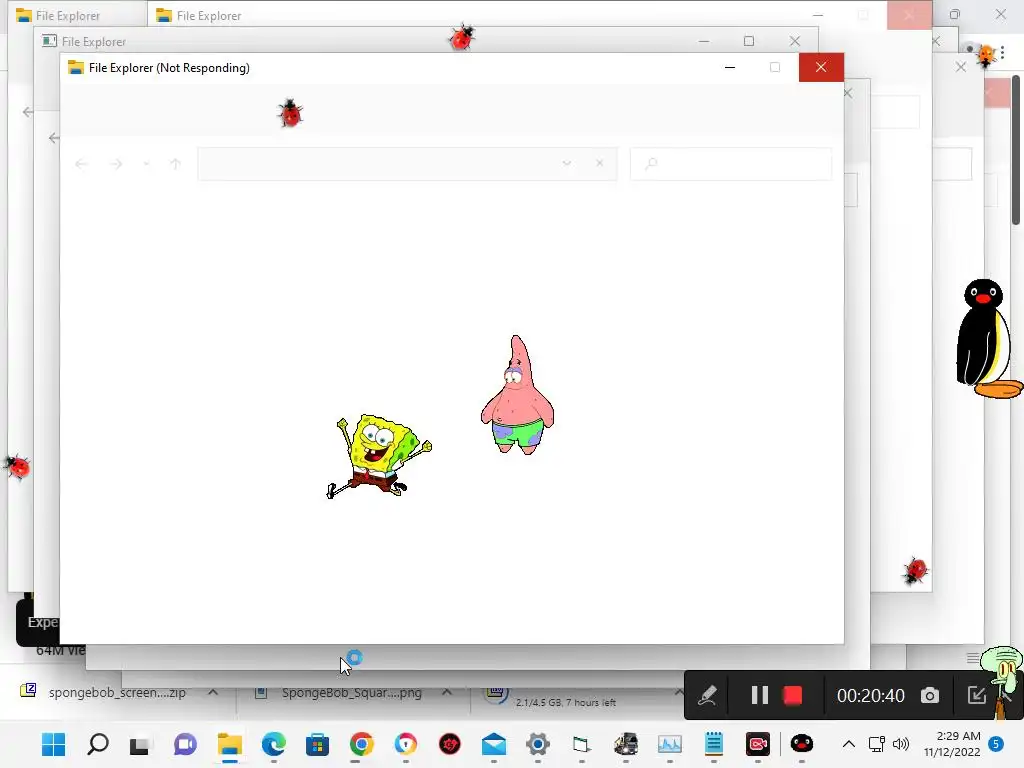The height and width of the screenshot is (768, 1024).
Task: Open volume control in the system tray
Action: [901, 744]
